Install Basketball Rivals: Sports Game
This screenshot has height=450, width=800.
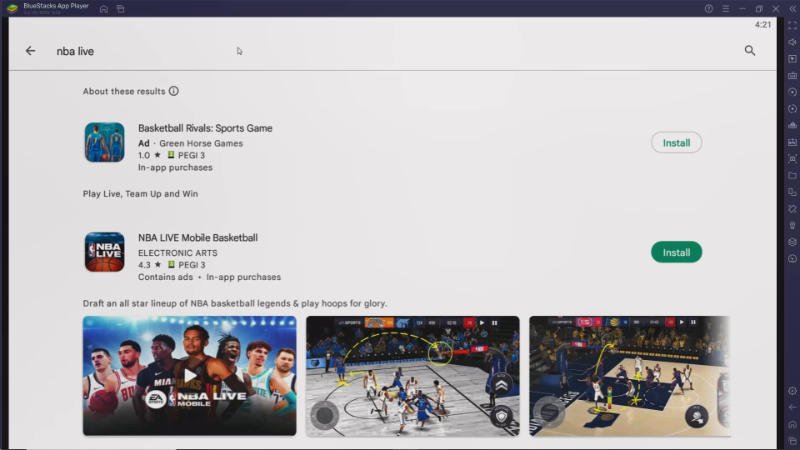point(676,143)
